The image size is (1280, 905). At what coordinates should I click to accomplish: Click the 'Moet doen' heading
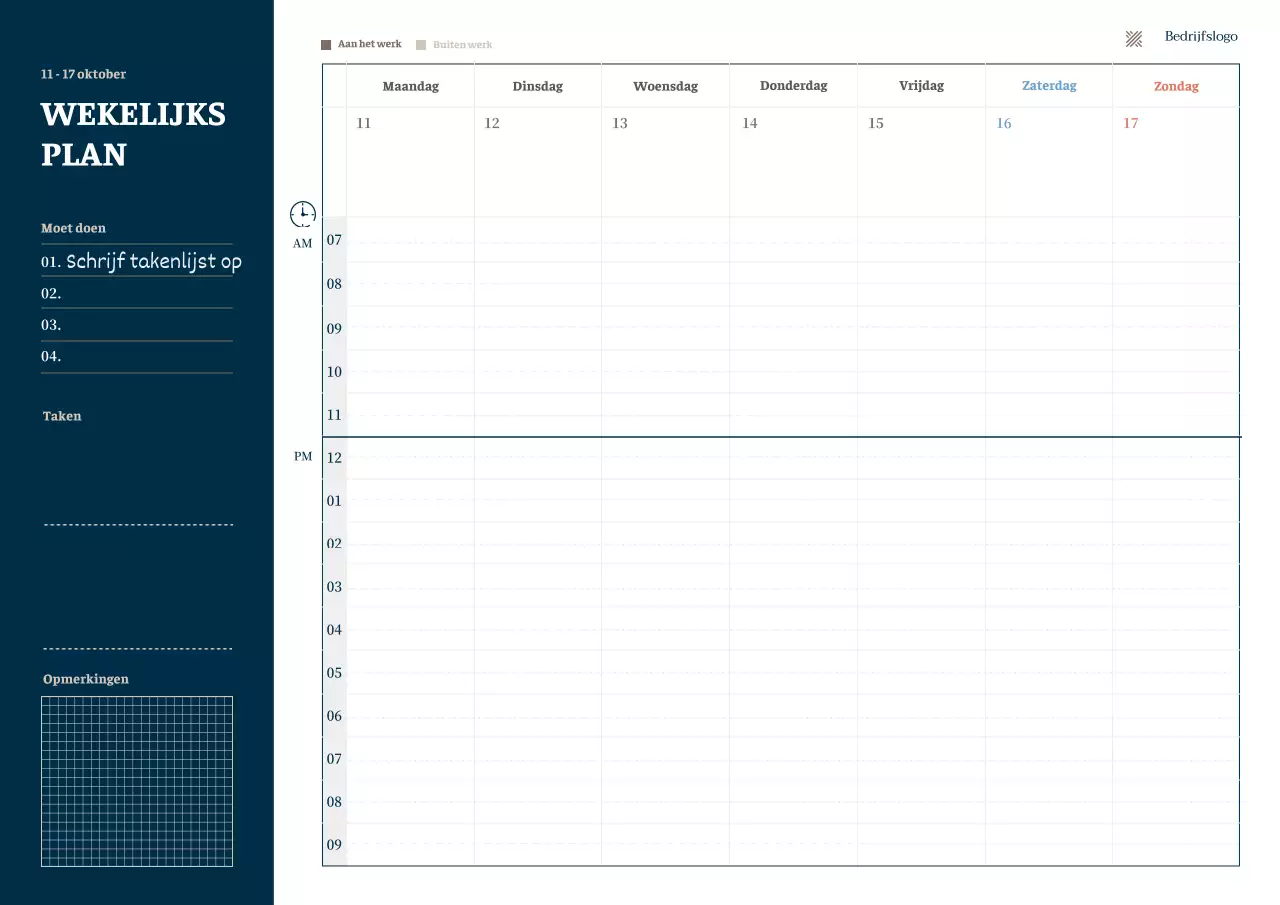[73, 228]
